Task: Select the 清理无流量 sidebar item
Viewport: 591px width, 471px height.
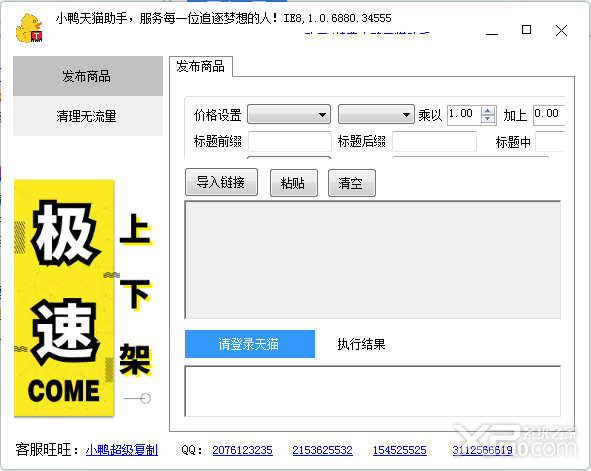Action: pyautogui.click(x=88, y=116)
